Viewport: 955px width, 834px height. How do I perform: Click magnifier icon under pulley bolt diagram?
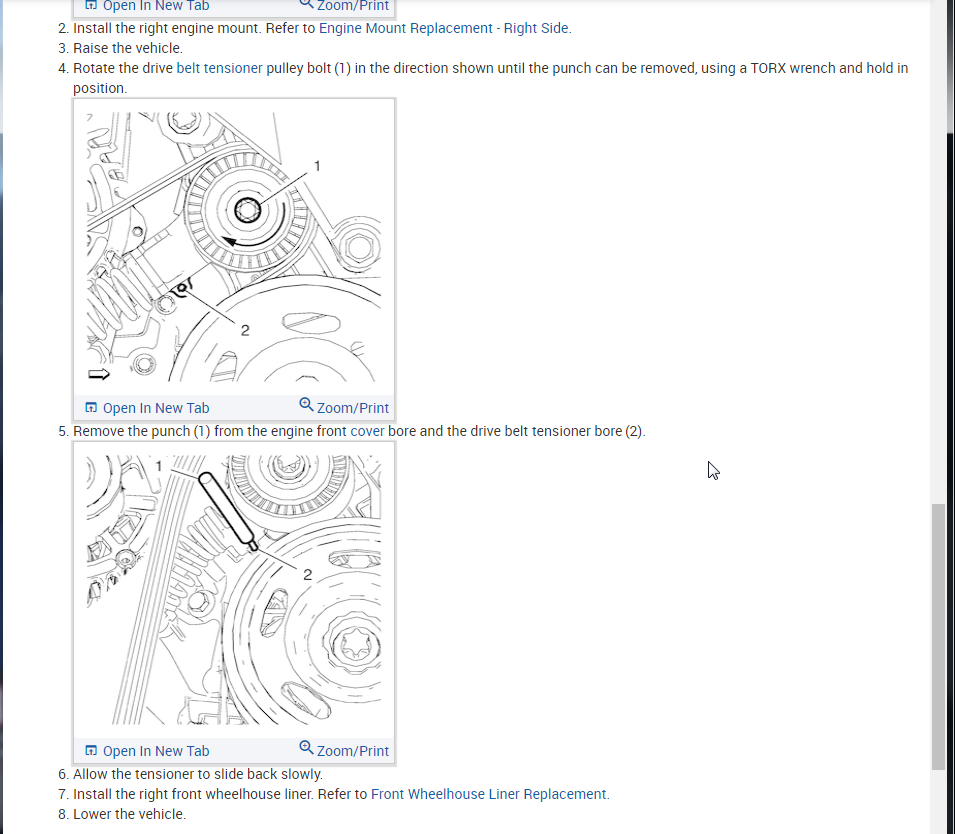pyautogui.click(x=306, y=405)
